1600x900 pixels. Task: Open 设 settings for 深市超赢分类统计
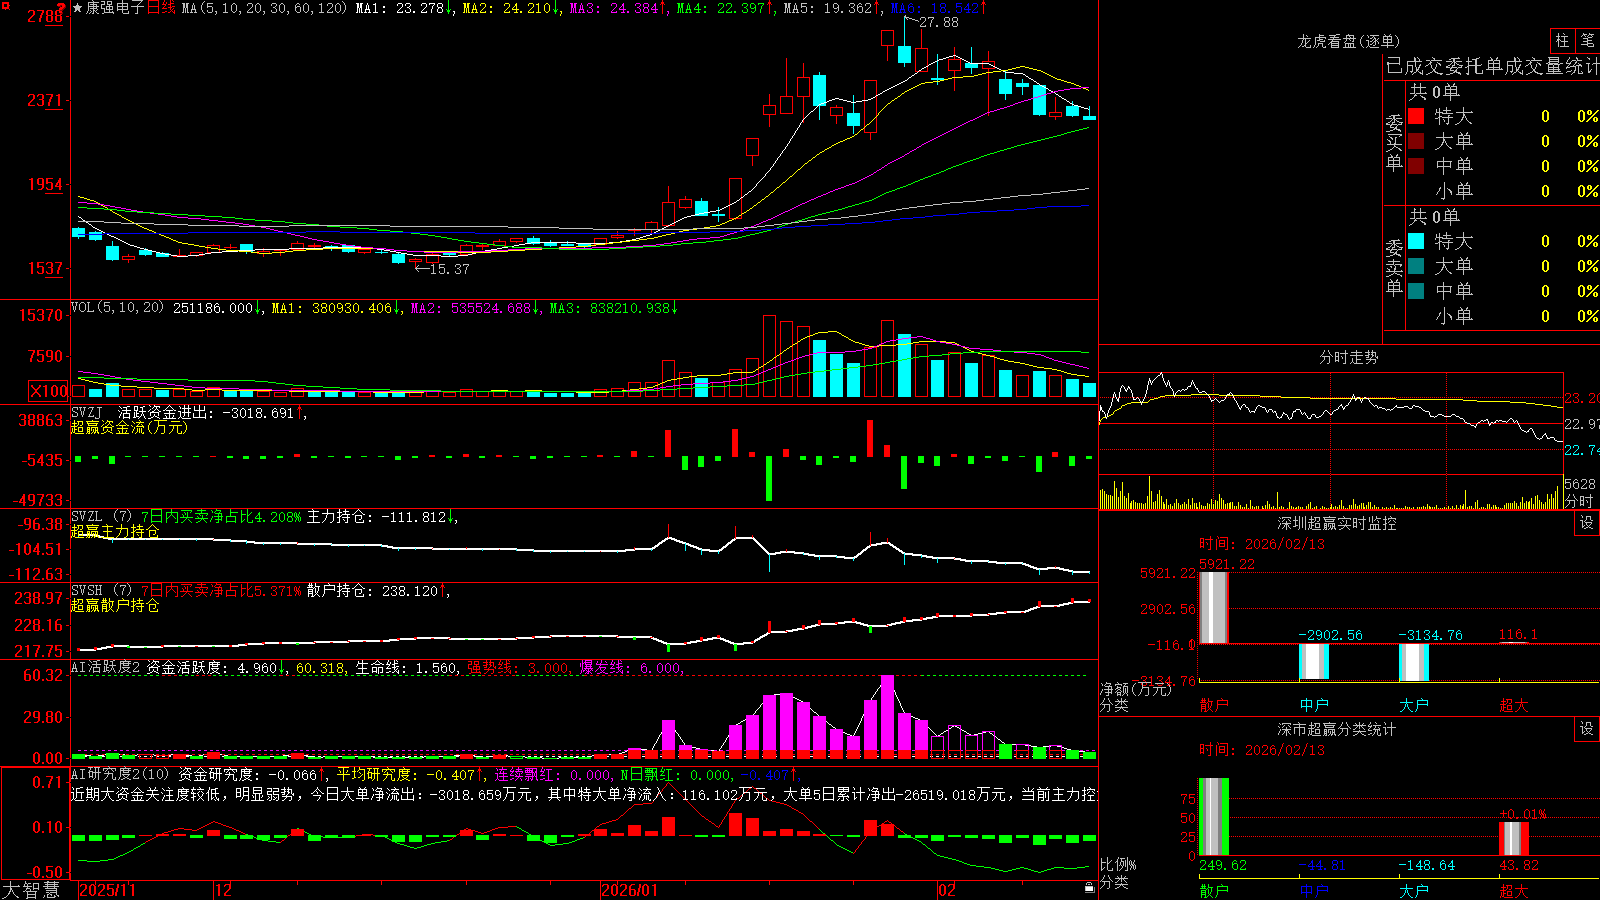pyautogui.click(x=1587, y=729)
